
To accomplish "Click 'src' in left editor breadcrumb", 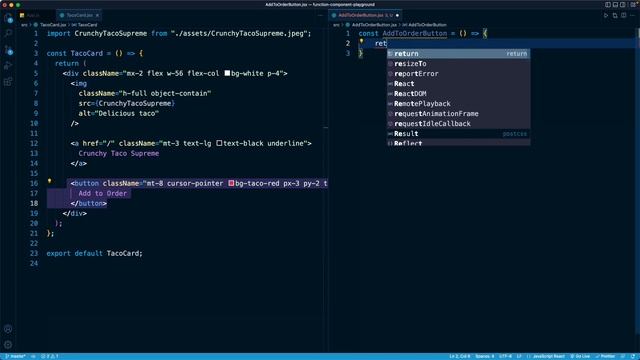I will (24, 25).
